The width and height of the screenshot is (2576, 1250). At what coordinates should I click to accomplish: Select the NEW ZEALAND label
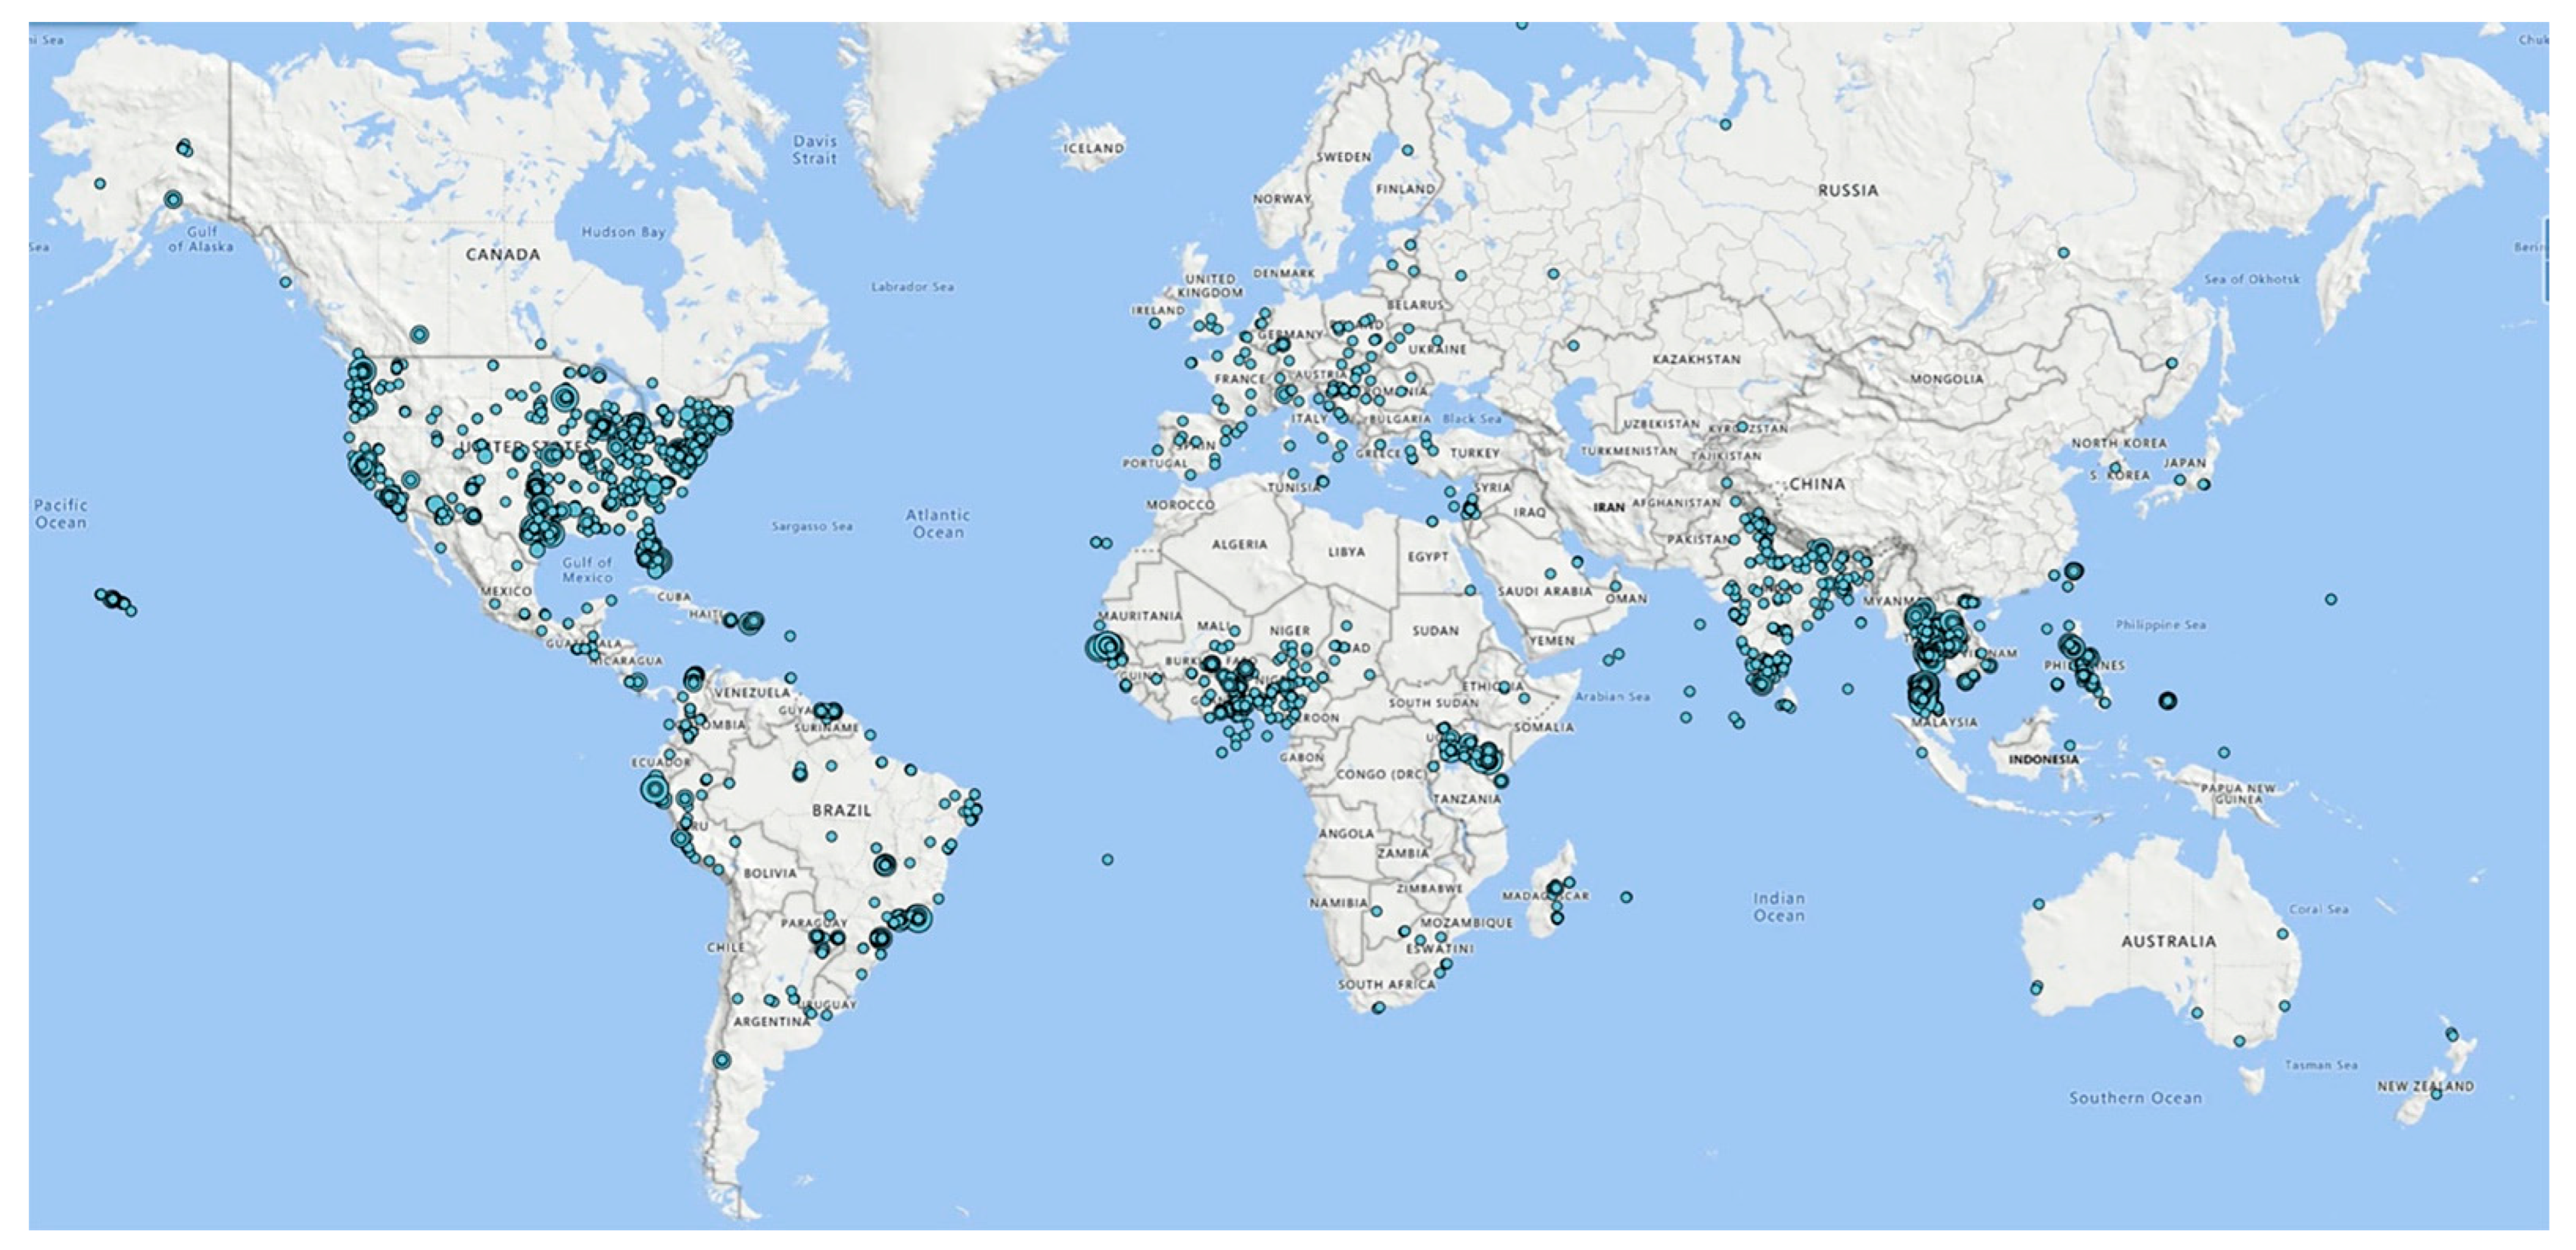pyautogui.click(x=2426, y=1086)
